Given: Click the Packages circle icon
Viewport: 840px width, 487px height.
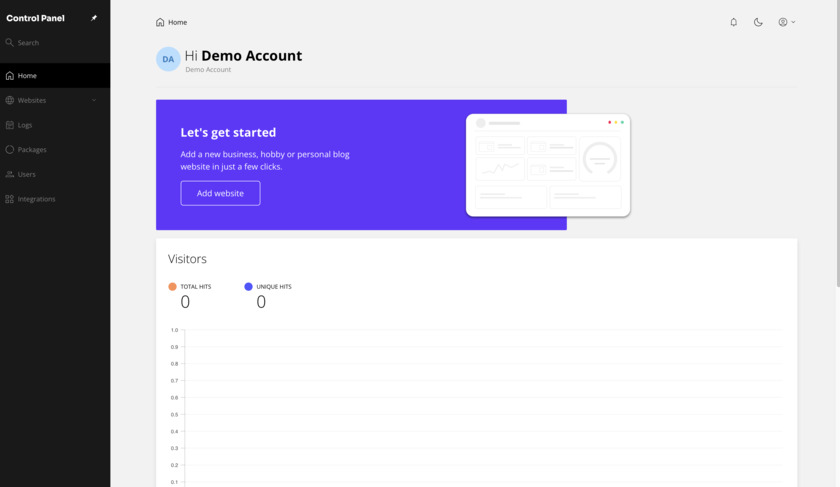Looking at the screenshot, I should 10,149.
